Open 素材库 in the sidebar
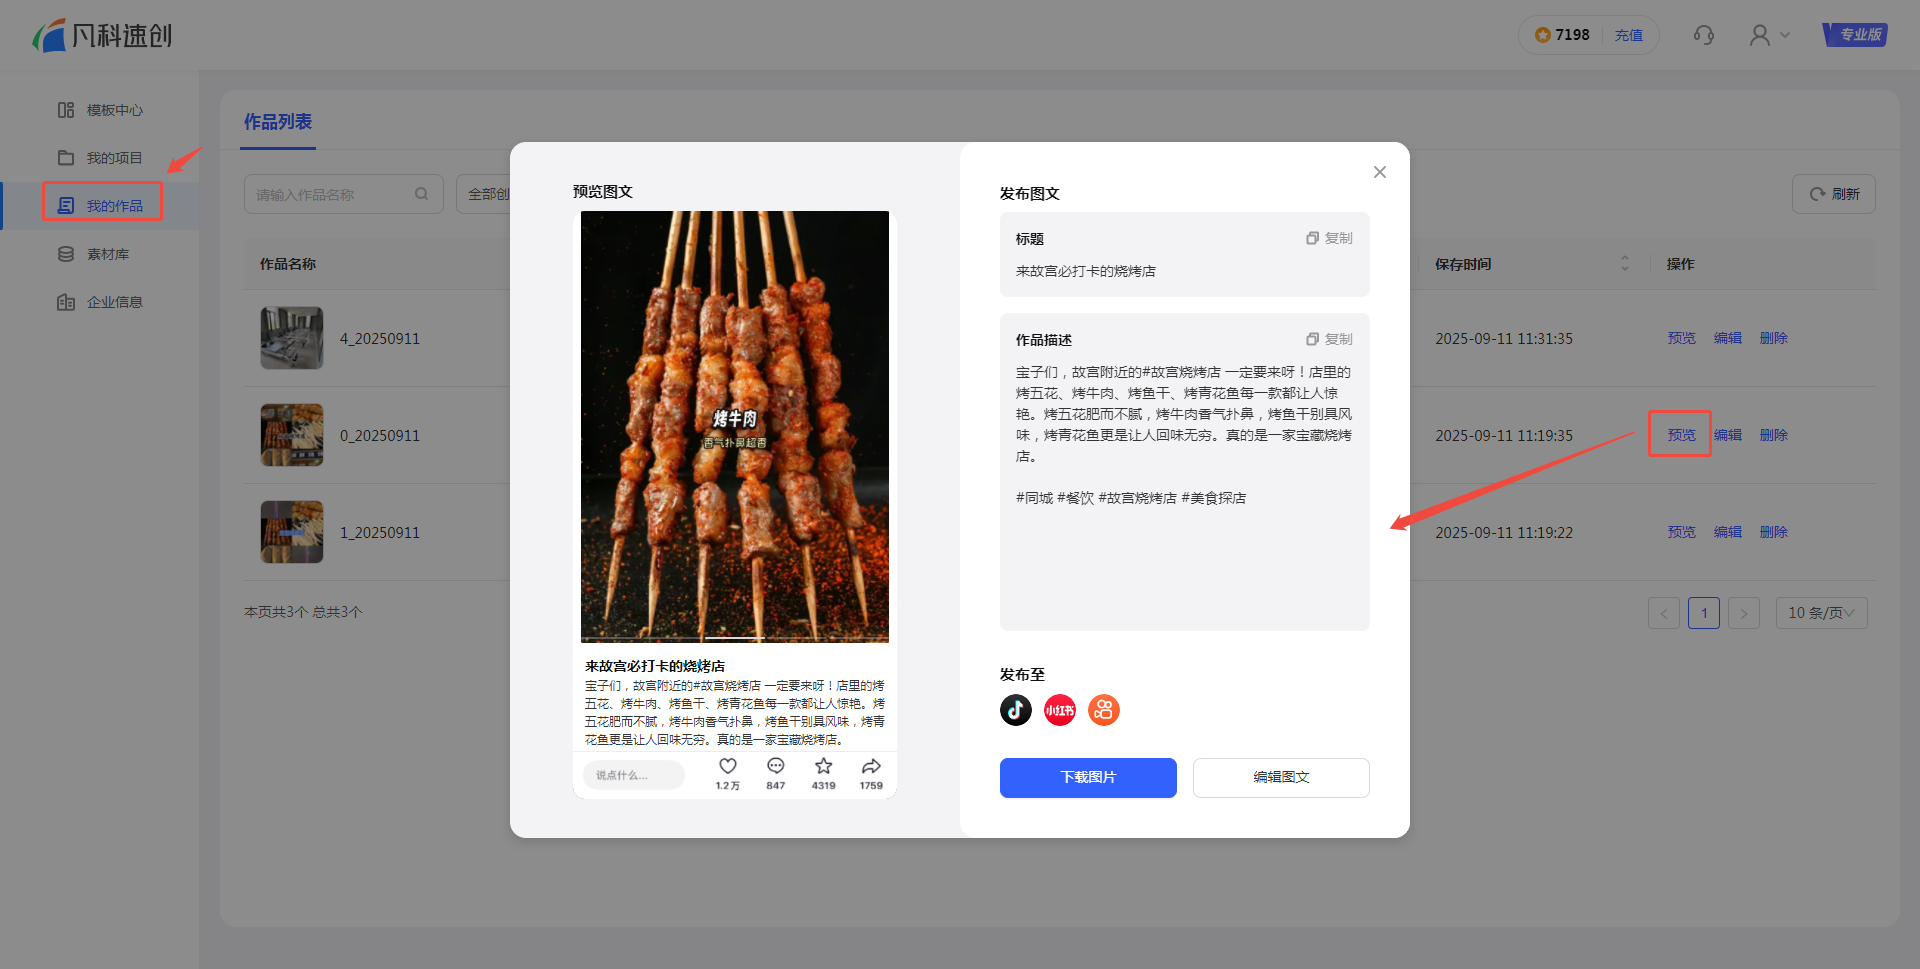This screenshot has height=969, width=1920. [93, 254]
